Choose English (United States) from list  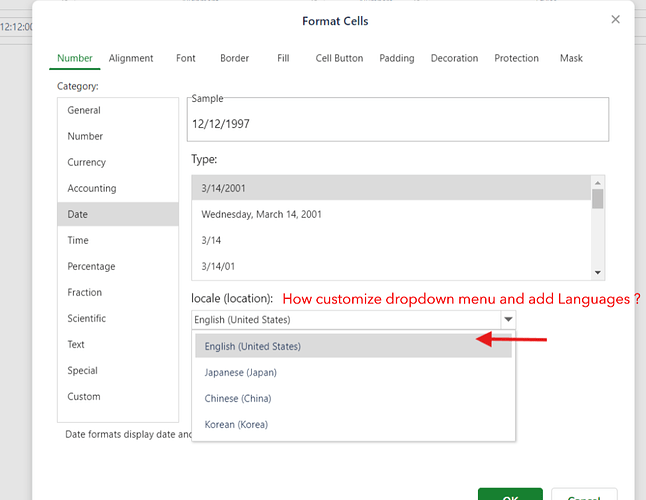click(x=353, y=346)
